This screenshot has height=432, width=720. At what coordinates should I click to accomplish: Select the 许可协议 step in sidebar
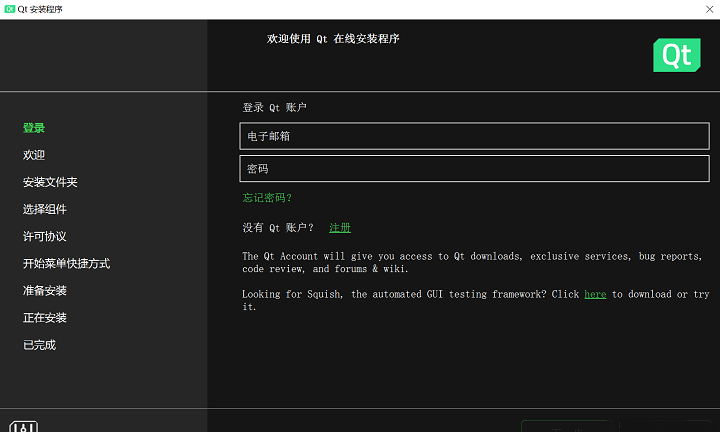[x=45, y=236]
